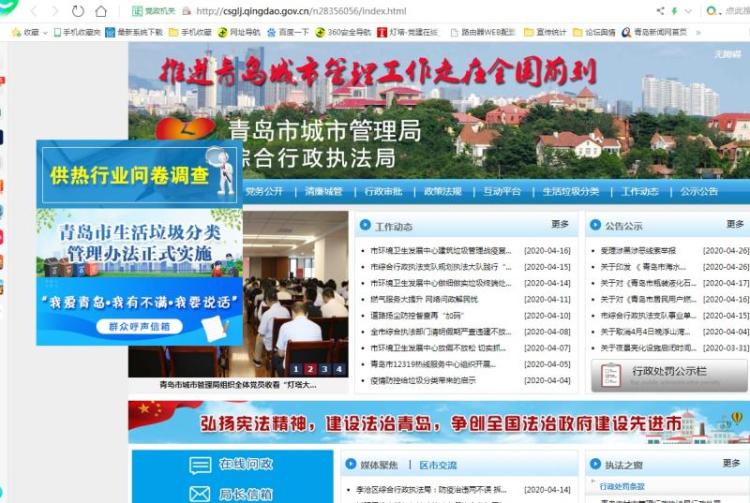The image size is (750, 503).
Task: Open the 路由器WEB配置 bookmark
Action: pos(483,32)
